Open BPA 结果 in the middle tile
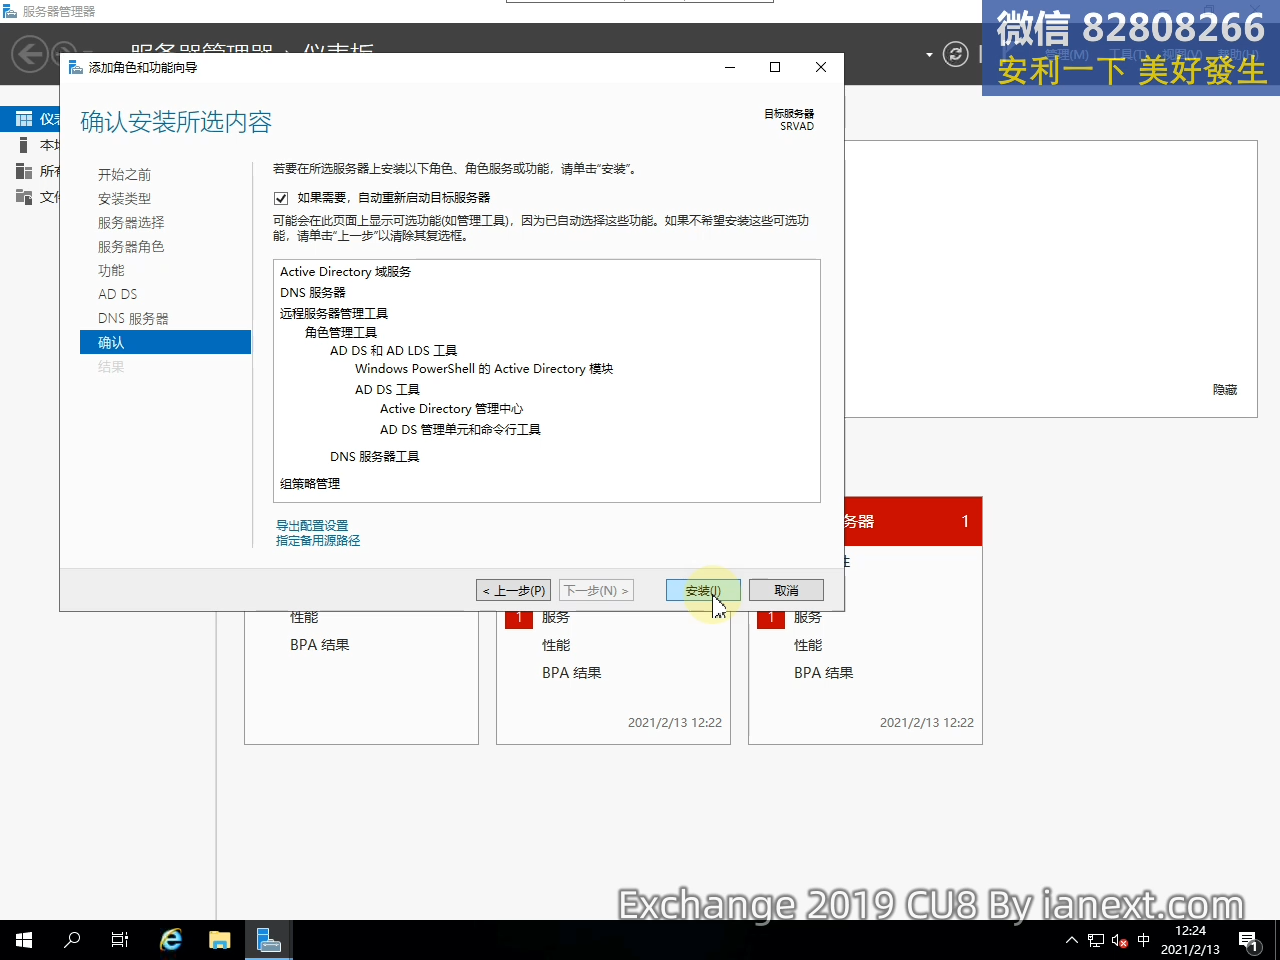This screenshot has height=960, width=1280. coord(572,673)
